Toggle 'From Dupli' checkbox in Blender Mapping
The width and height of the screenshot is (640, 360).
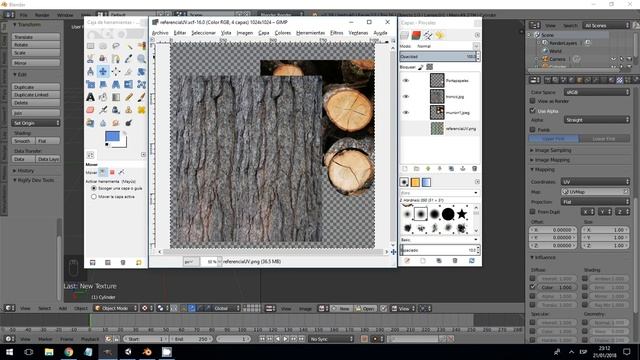(532, 211)
